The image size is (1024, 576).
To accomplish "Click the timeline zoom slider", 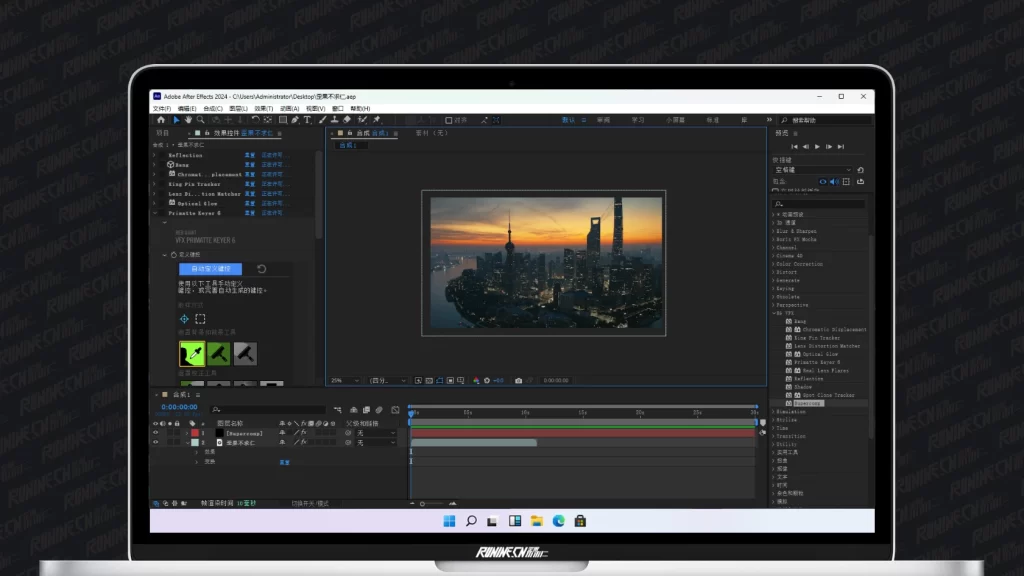I will (x=424, y=503).
